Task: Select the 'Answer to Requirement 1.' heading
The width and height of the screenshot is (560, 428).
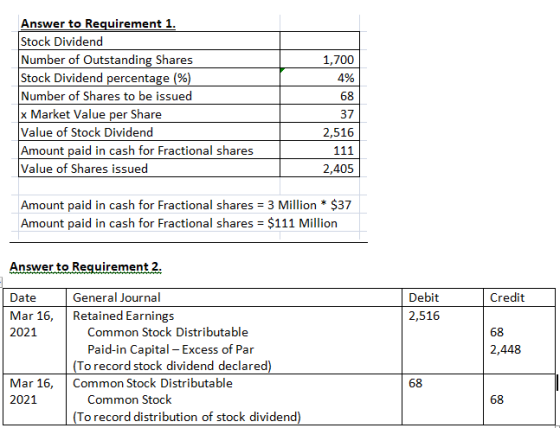Action: 98,24
